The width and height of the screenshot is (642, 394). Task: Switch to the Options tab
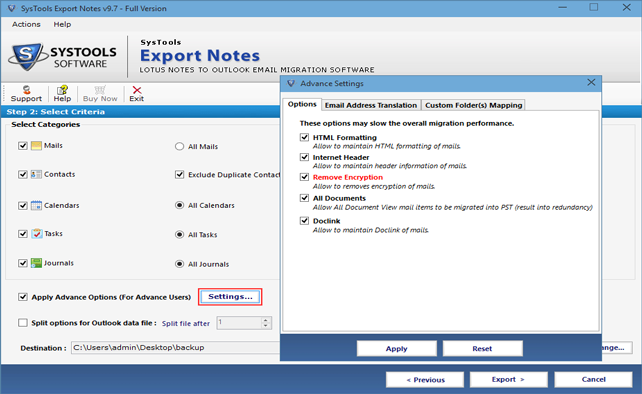click(302, 104)
